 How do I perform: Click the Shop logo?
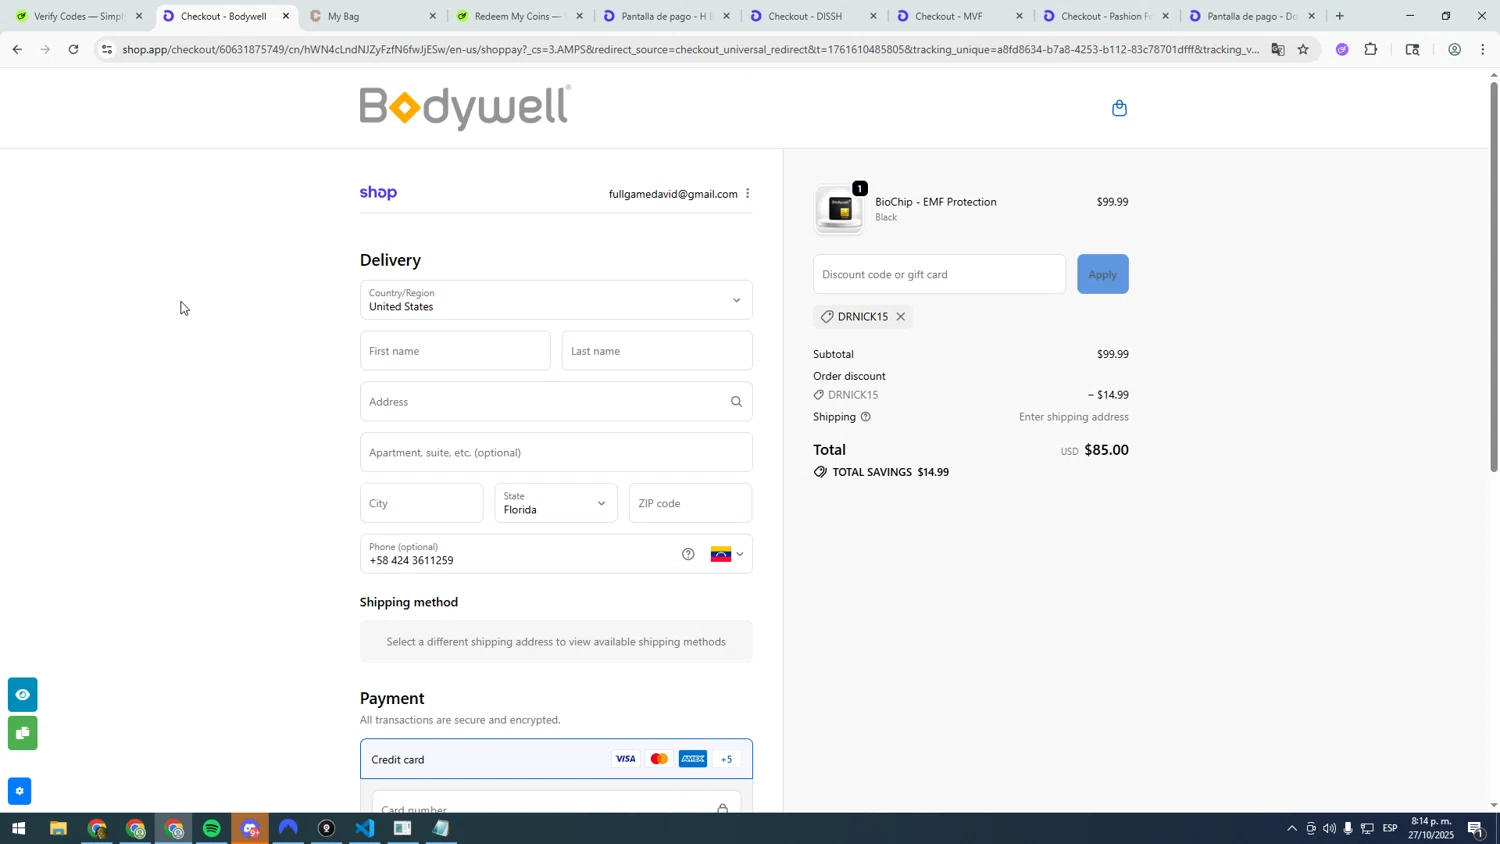(x=378, y=193)
